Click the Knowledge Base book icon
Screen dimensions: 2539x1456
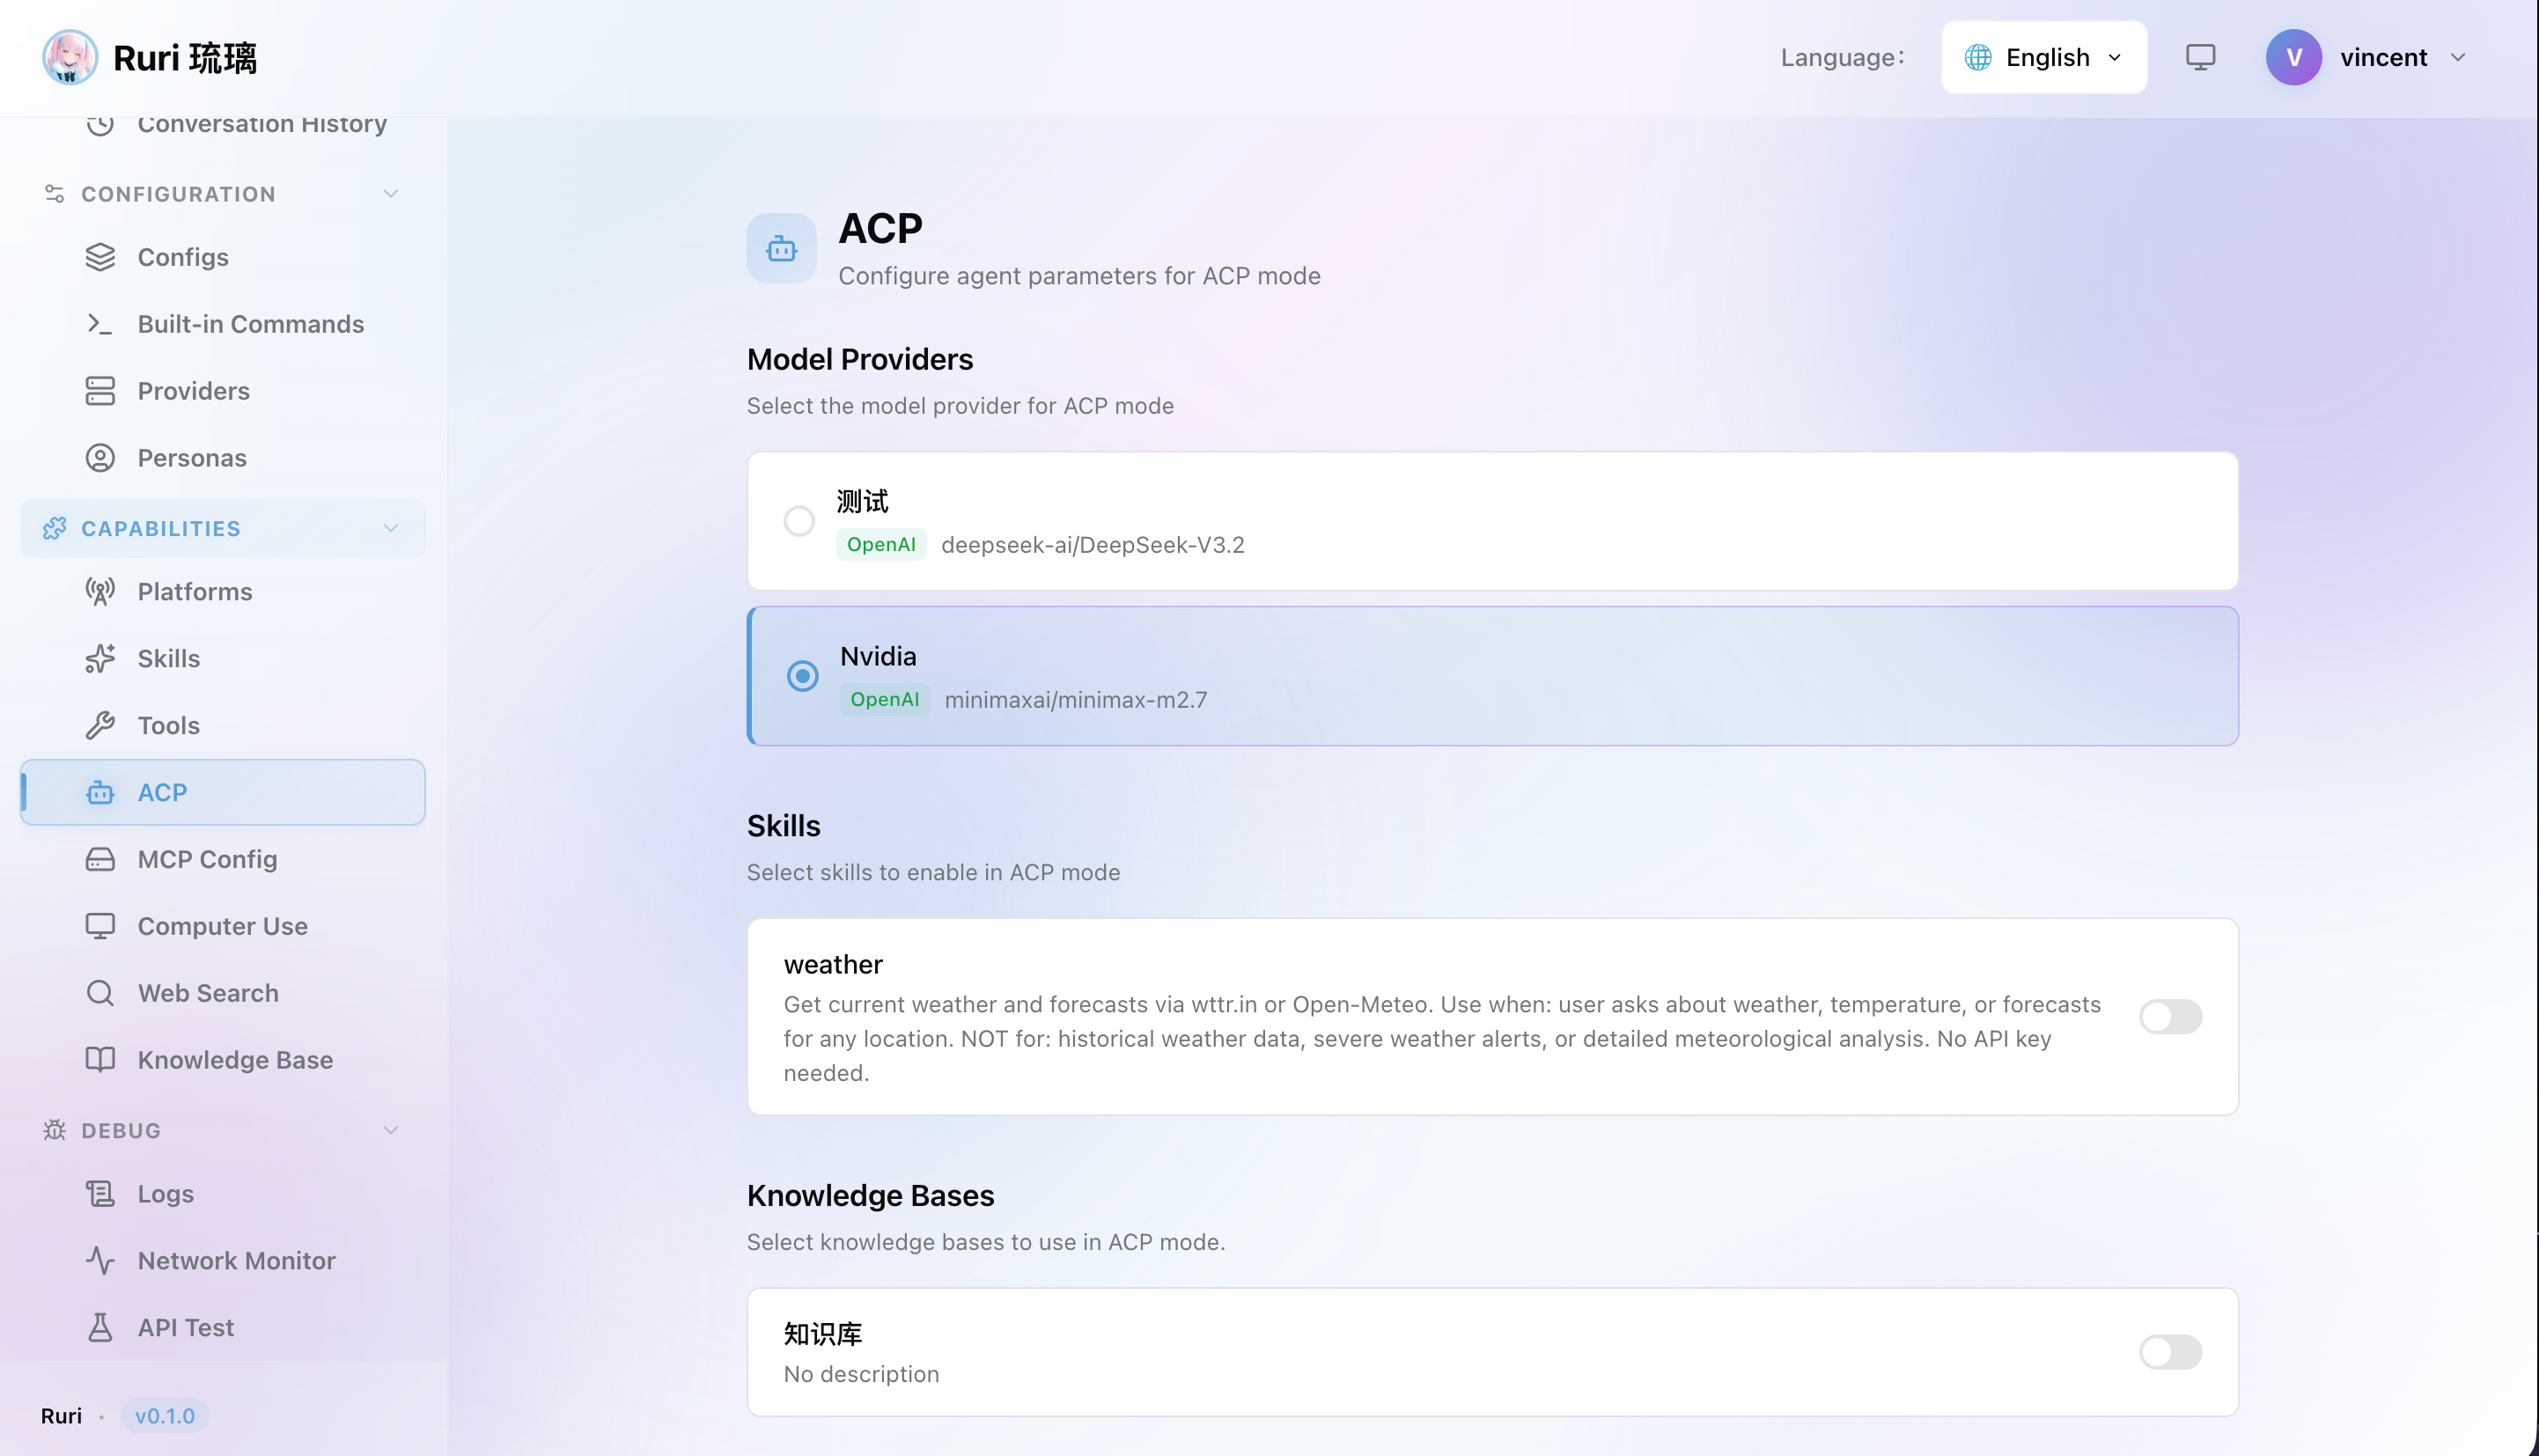100,1060
